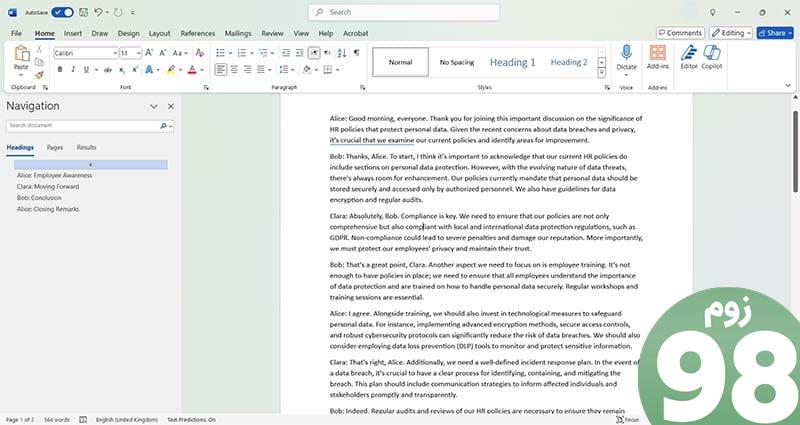Click the Save icon in title bar
This screenshot has width=800, height=425.
[83, 12]
